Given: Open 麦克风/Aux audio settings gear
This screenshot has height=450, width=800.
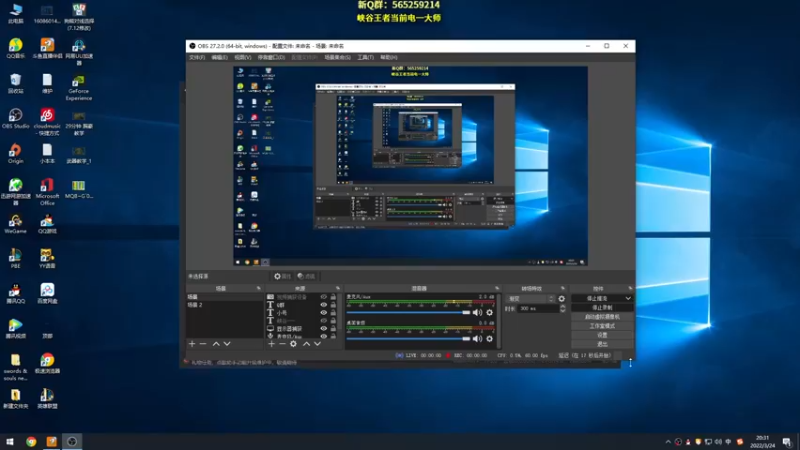Looking at the screenshot, I should point(490,312).
